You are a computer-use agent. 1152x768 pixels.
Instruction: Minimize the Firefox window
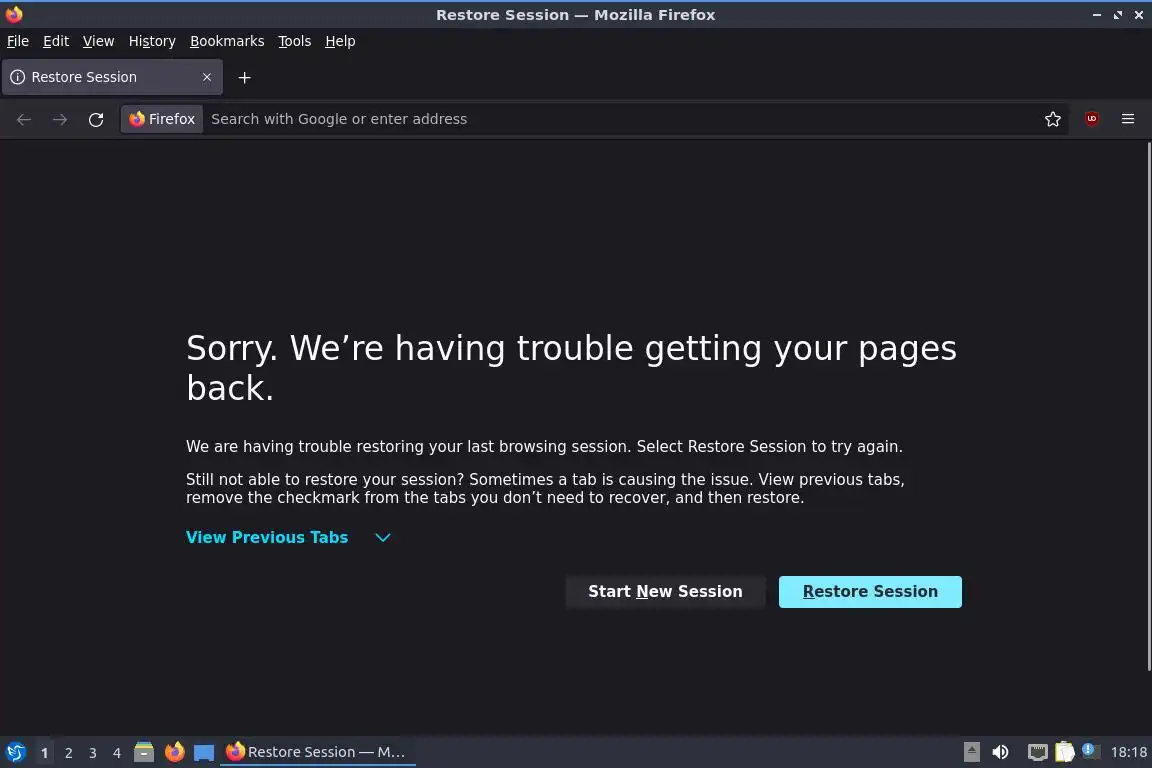tap(1097, 15)
